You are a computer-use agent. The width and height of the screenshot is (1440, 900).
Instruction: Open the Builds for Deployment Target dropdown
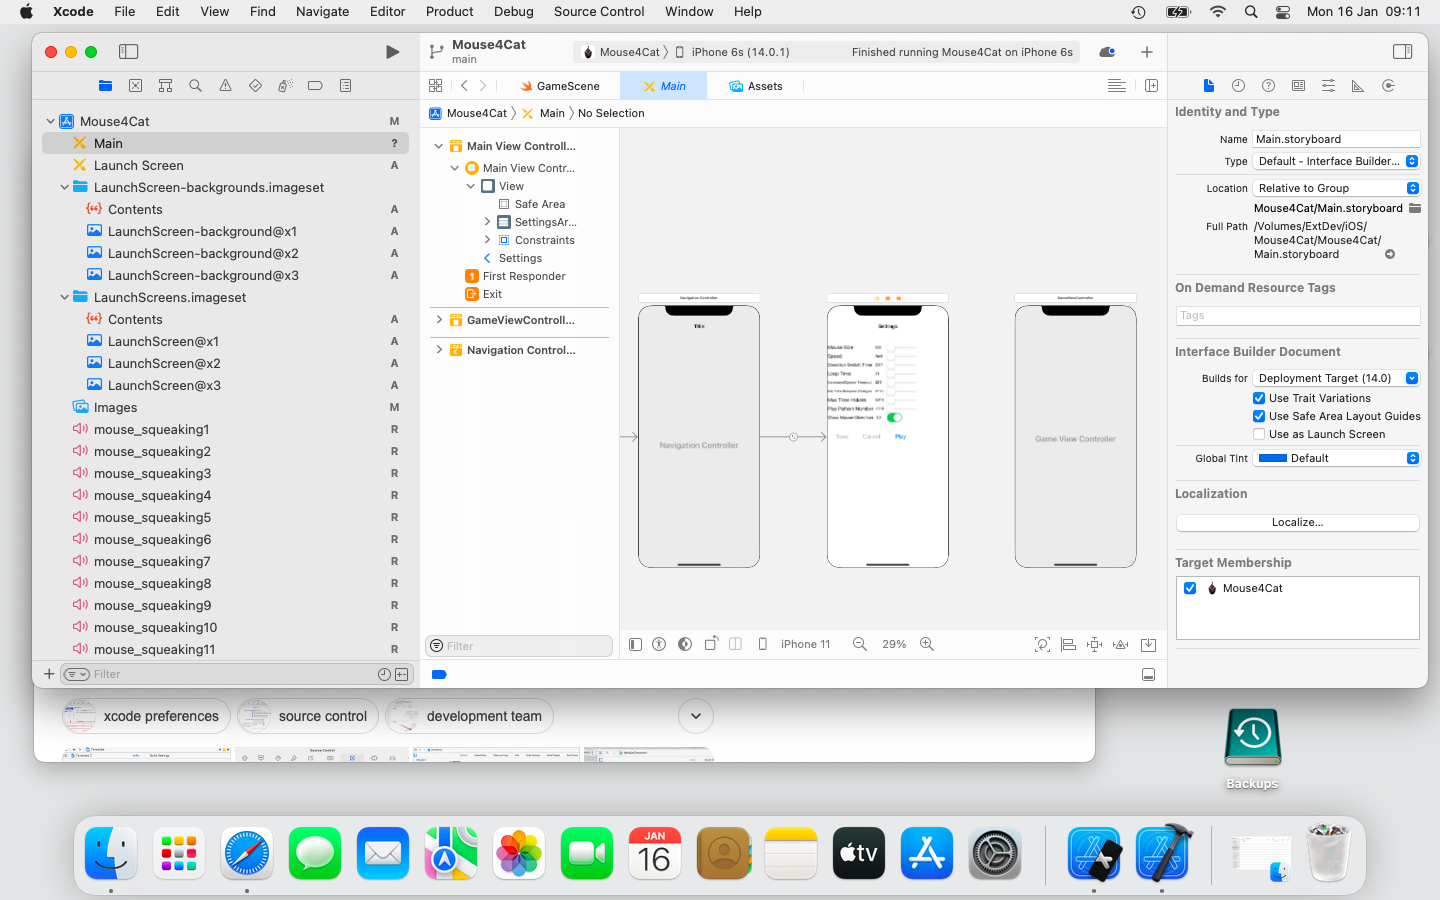[x=1337, y=378]
